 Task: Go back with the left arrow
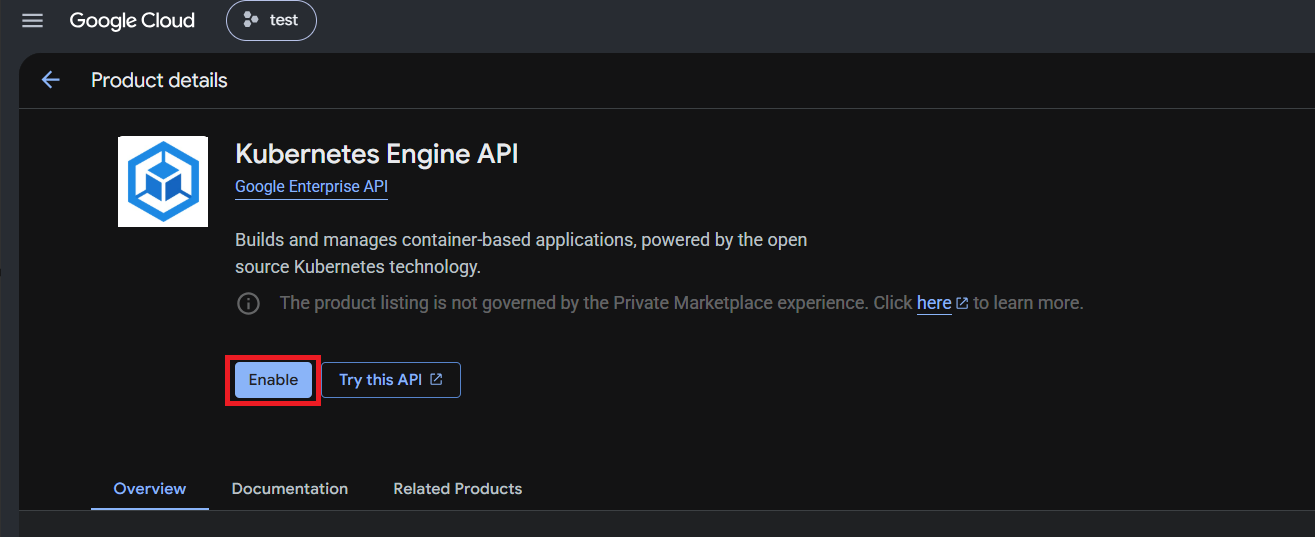[50, 80]
